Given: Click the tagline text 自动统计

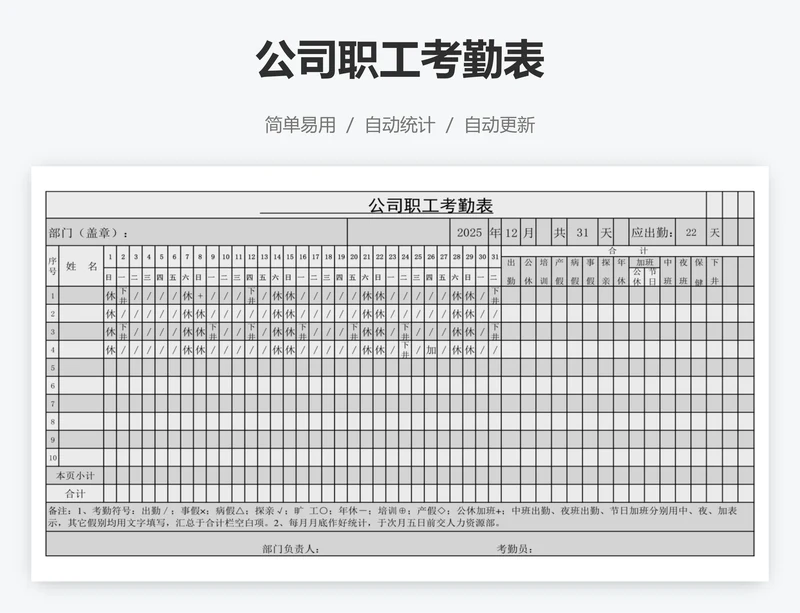Looking at the screenshot, I should pyautogui.click(x=400, y=125).
